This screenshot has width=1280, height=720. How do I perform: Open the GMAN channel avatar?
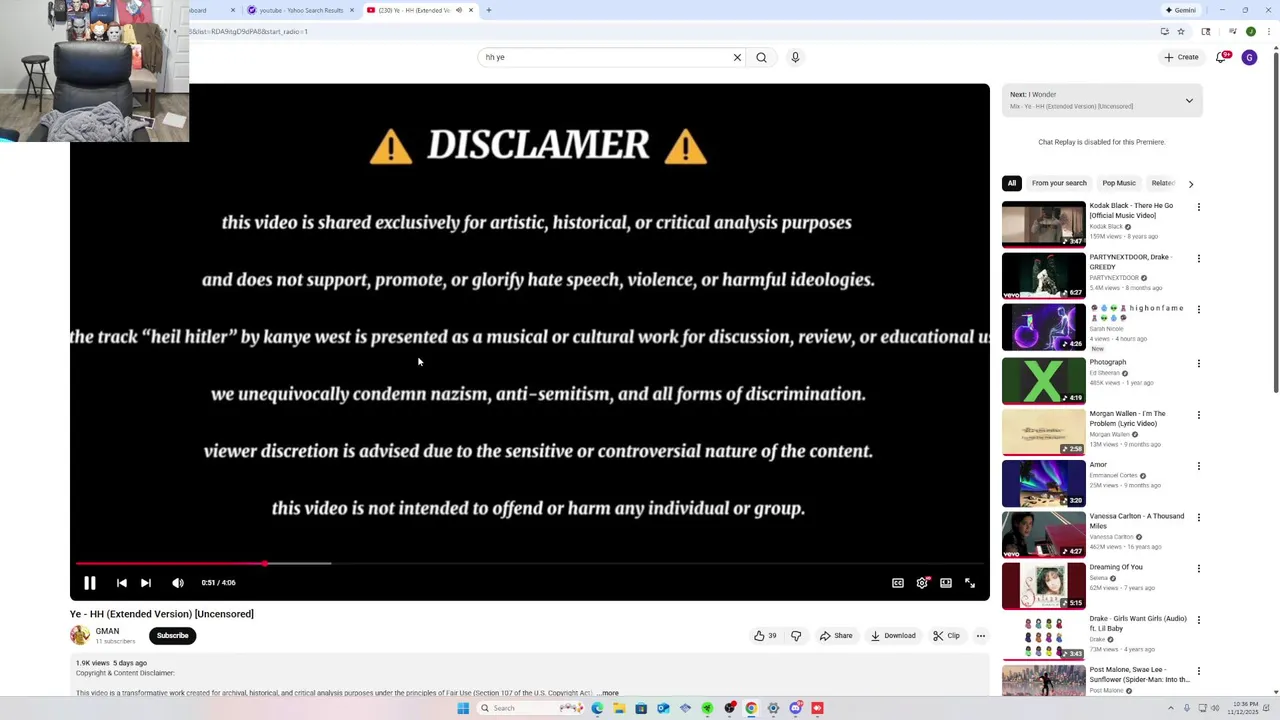click(x=80, y=635)
